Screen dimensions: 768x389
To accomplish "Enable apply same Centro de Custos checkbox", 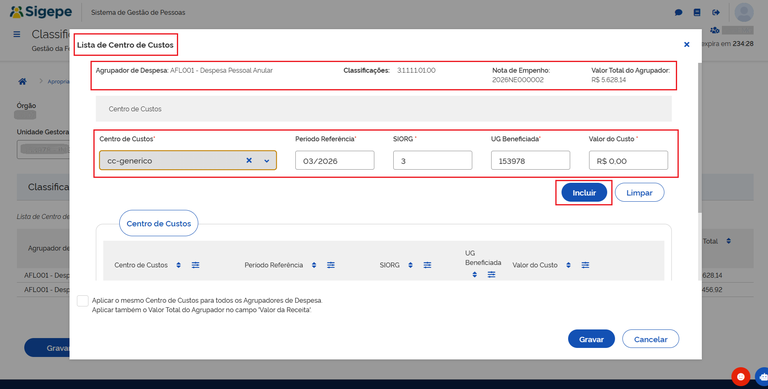I will click(x=83, y=301).
